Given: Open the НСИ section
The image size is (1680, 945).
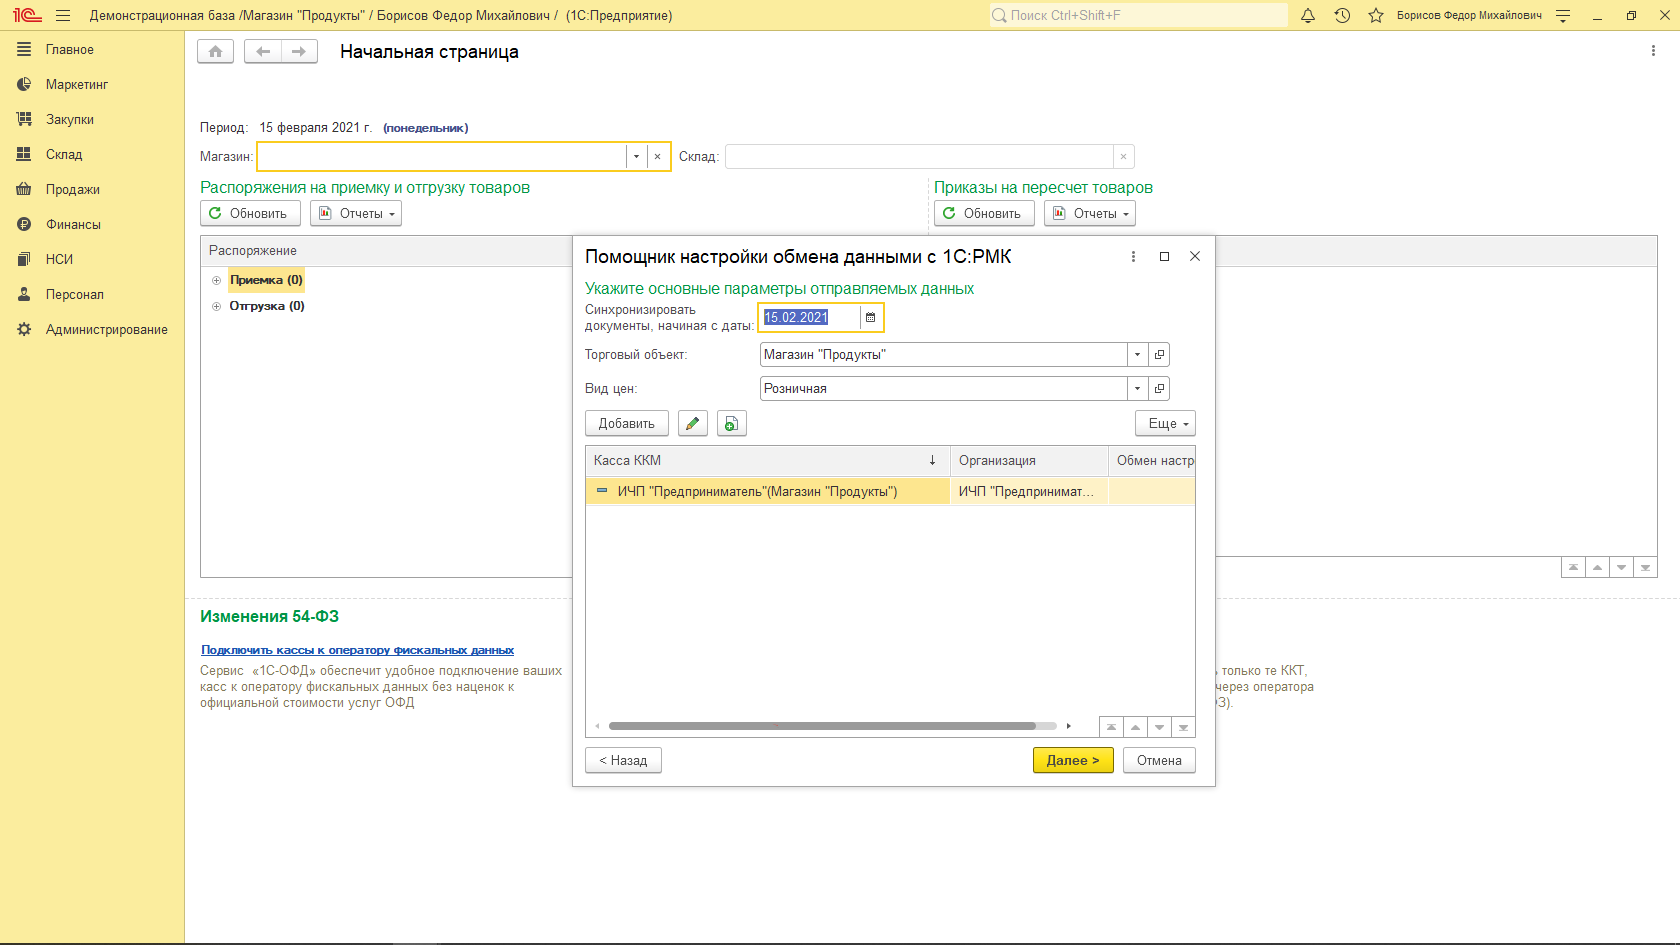Looking at the screenshot, I should tap(59, 259).
